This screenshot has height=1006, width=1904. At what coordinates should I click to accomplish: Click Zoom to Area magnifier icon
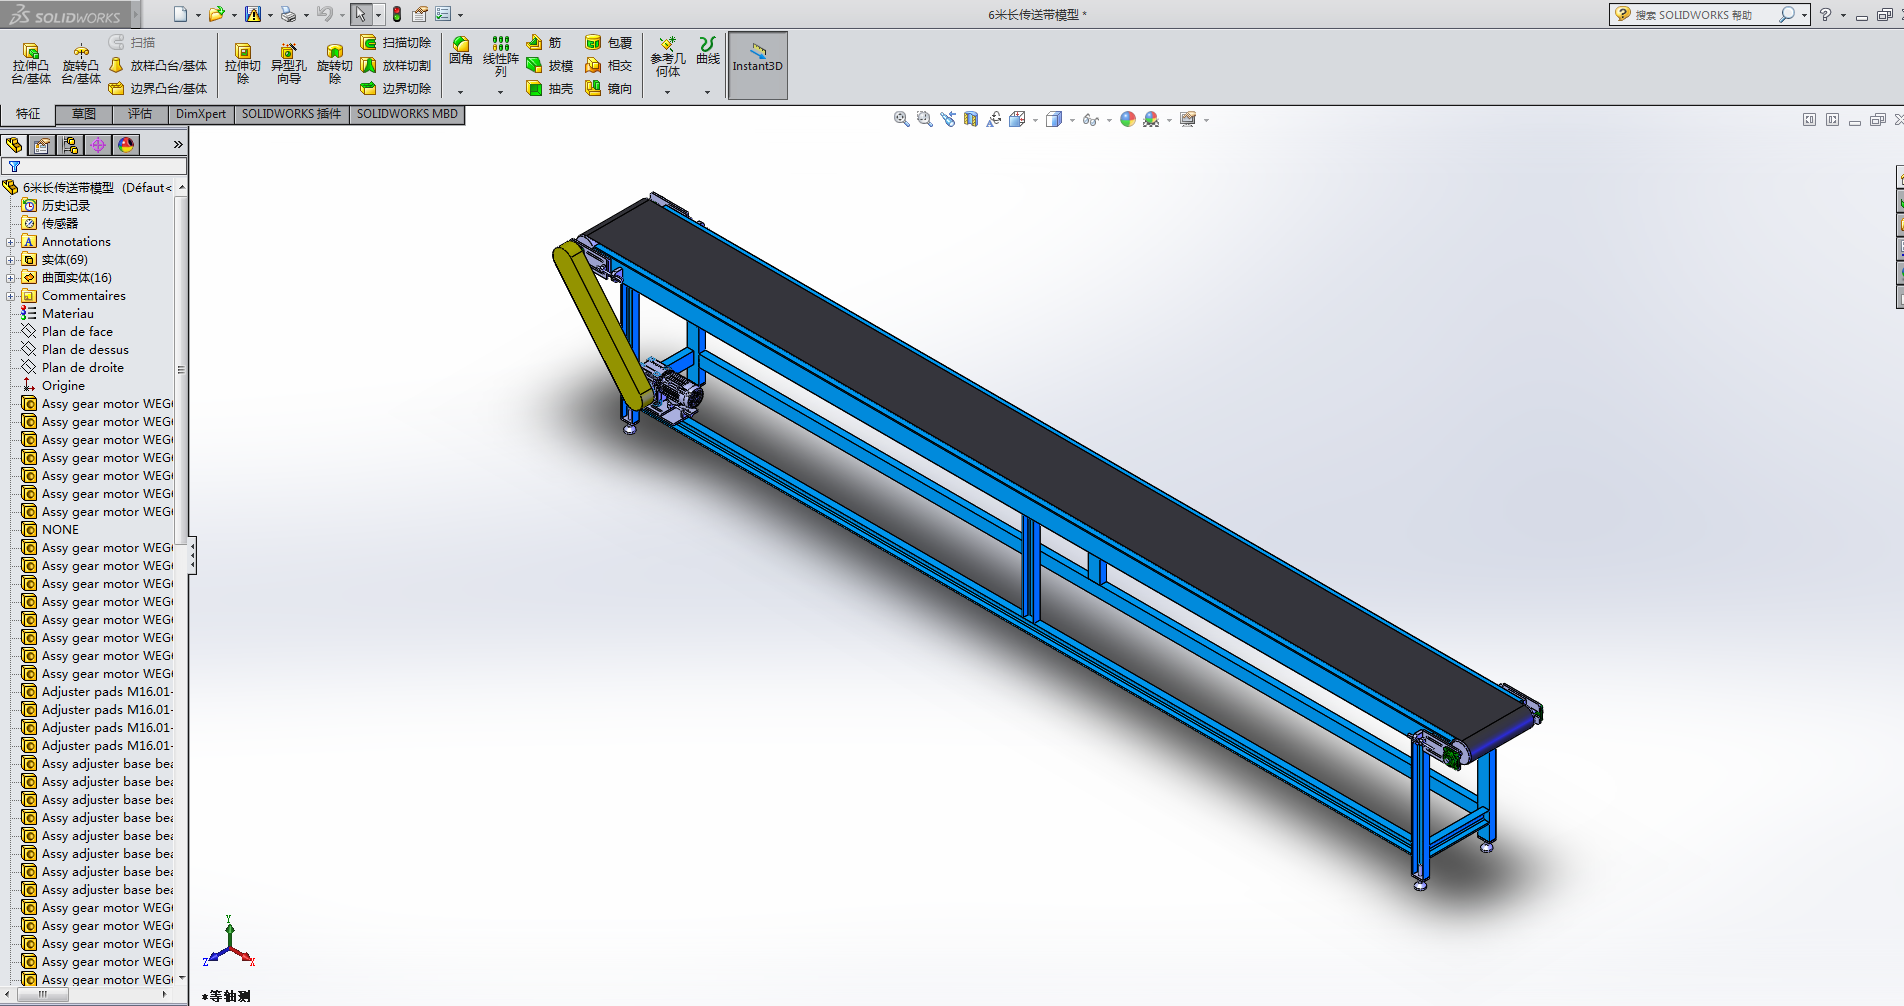(924, 119)
